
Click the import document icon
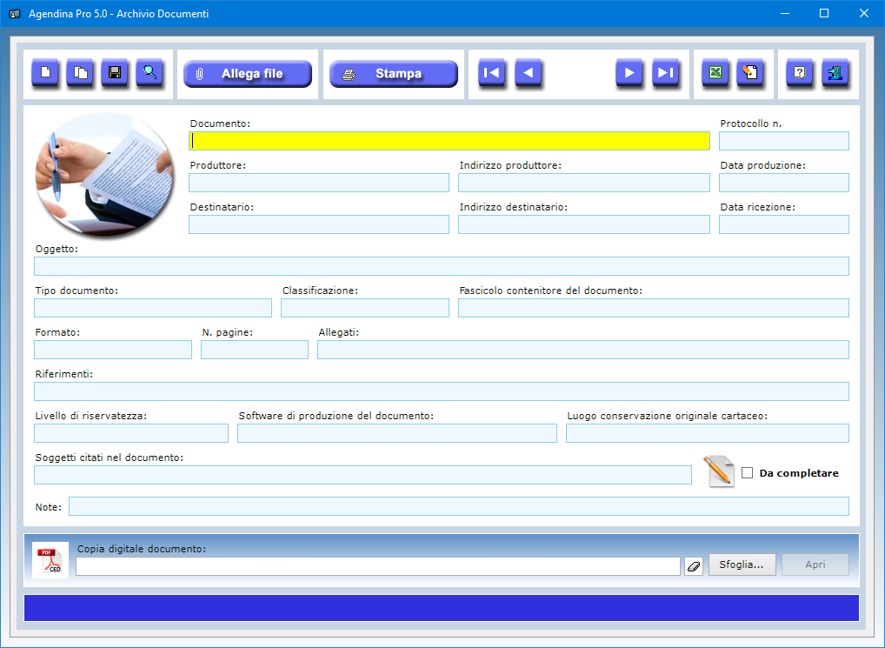click(x=750, y=73)
